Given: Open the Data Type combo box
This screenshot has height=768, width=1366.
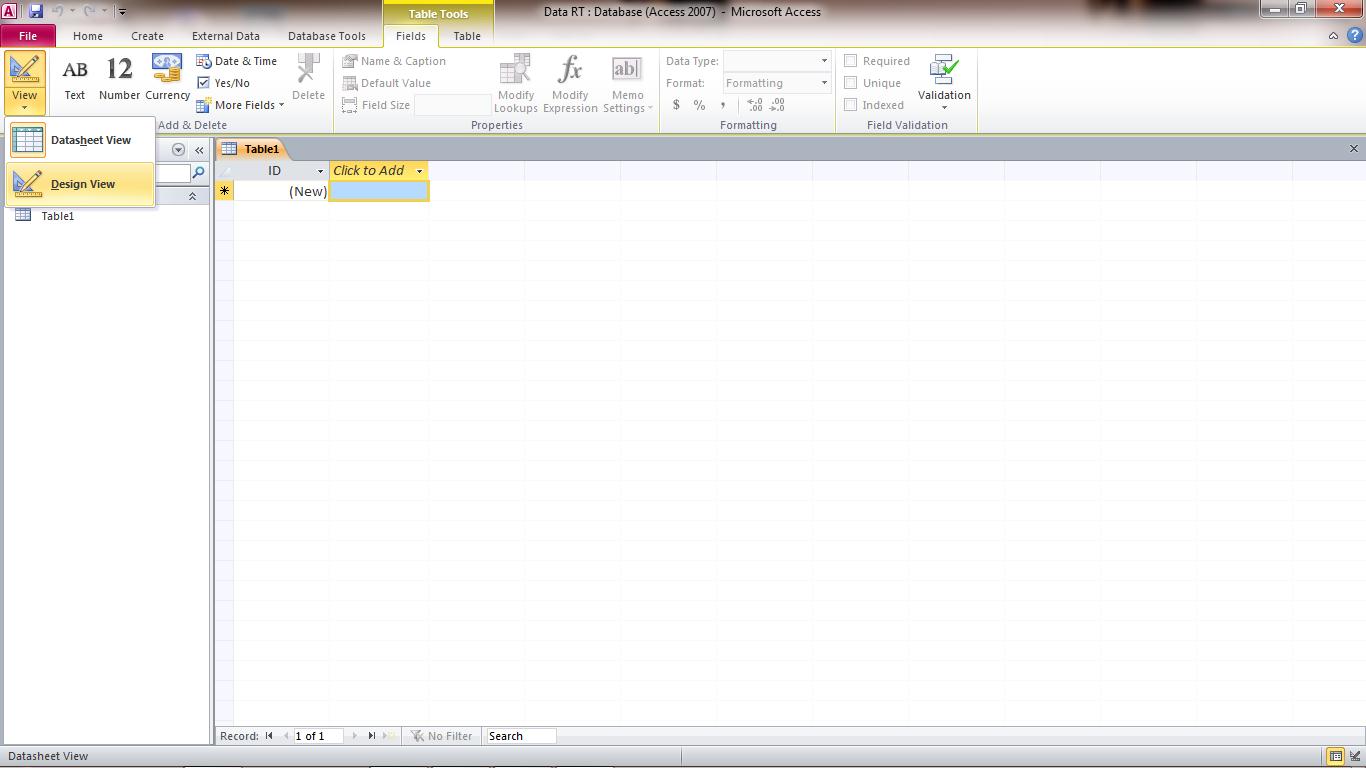Looking at the screenshot, I should click(x=777, y=61).
